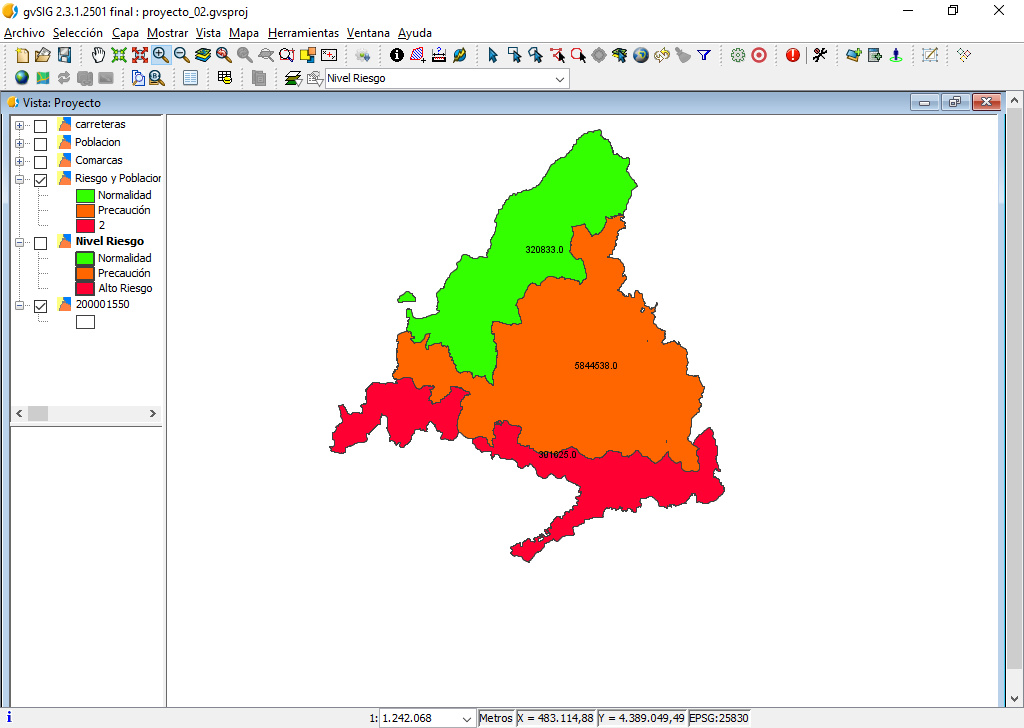Open the Vista menu

coord(208,33)
